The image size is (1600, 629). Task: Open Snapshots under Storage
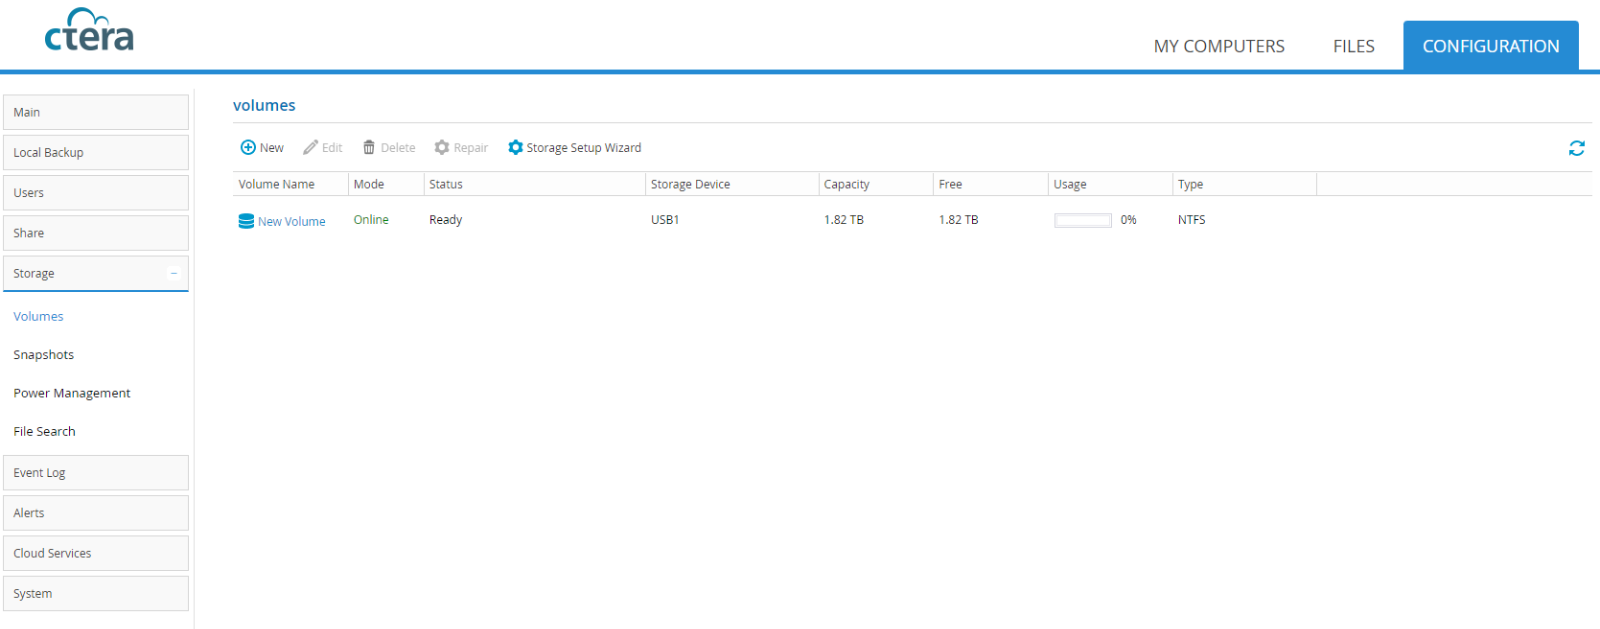click(44, 355)
